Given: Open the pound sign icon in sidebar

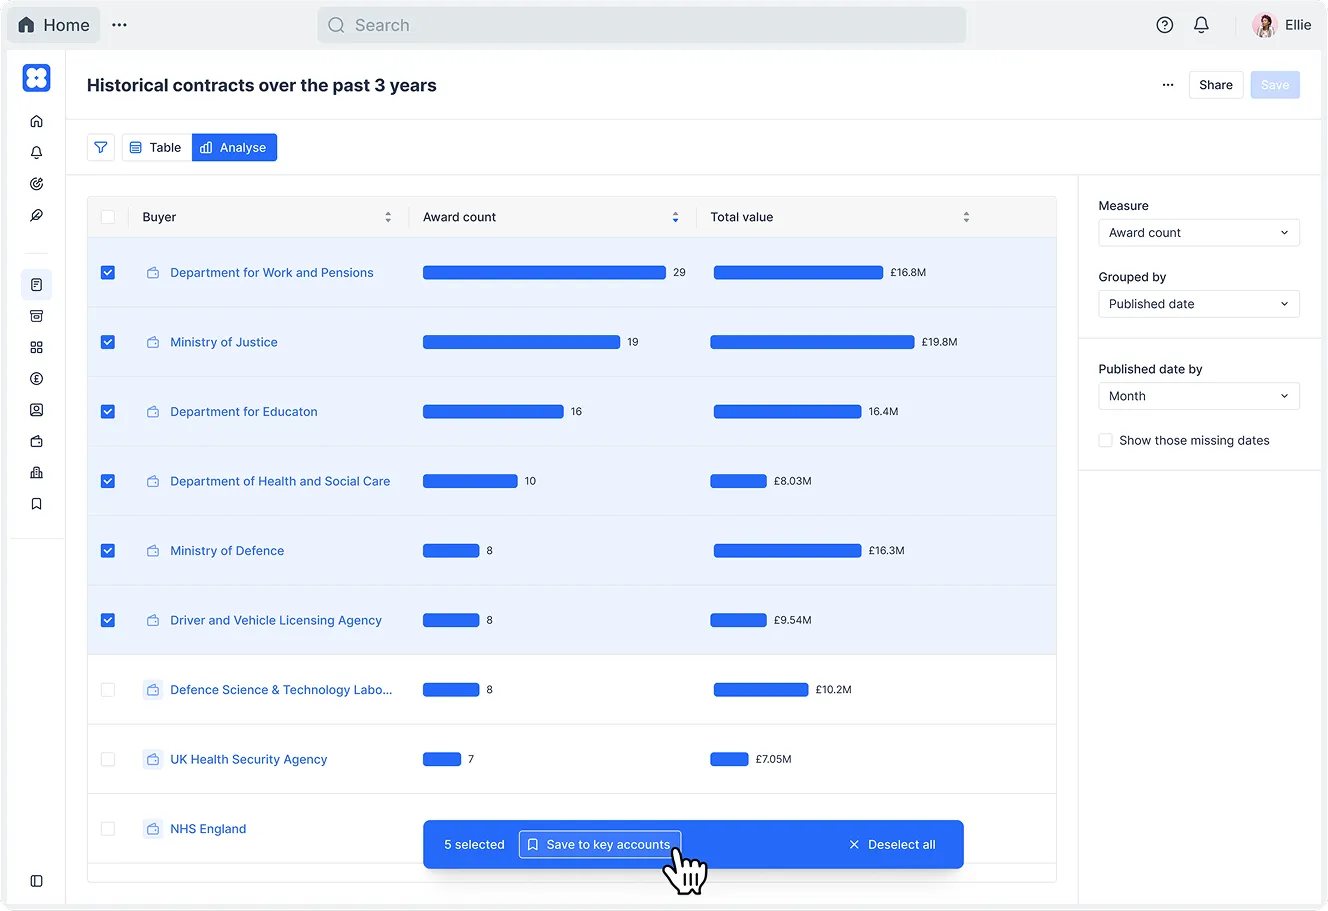Looking at the screenshot, I should coord(37,379).
